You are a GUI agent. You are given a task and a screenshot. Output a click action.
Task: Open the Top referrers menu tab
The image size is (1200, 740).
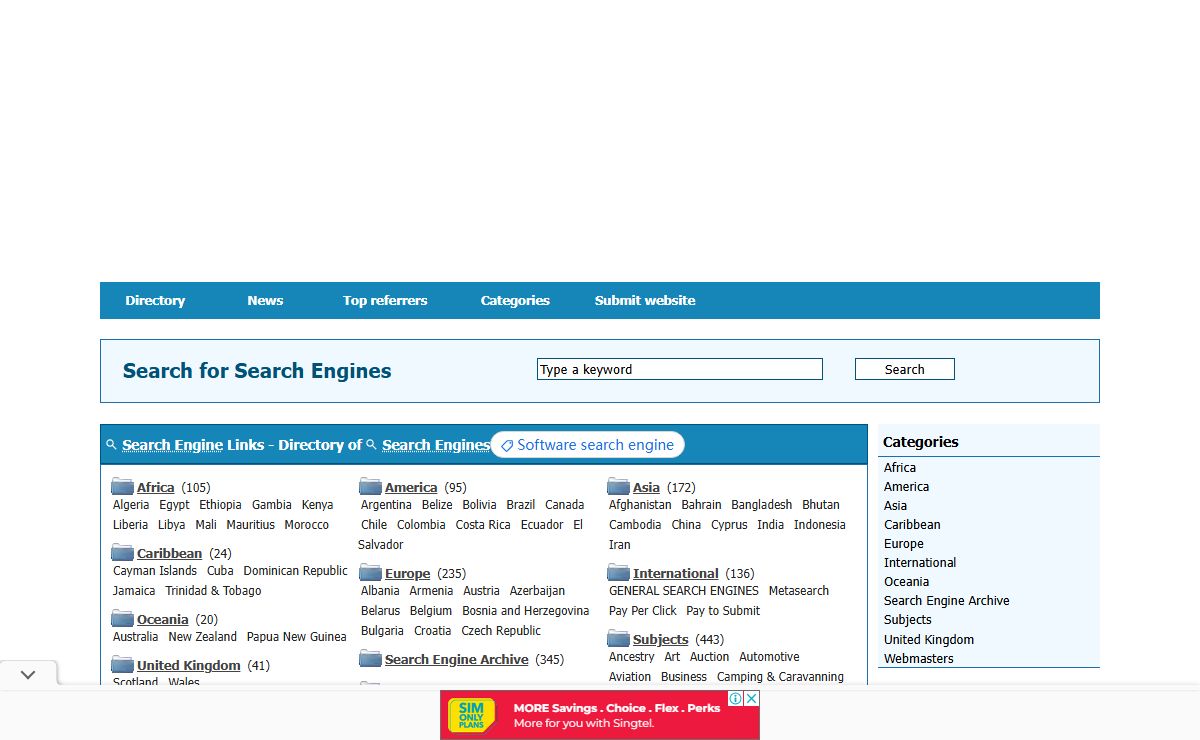pos(385,300)
